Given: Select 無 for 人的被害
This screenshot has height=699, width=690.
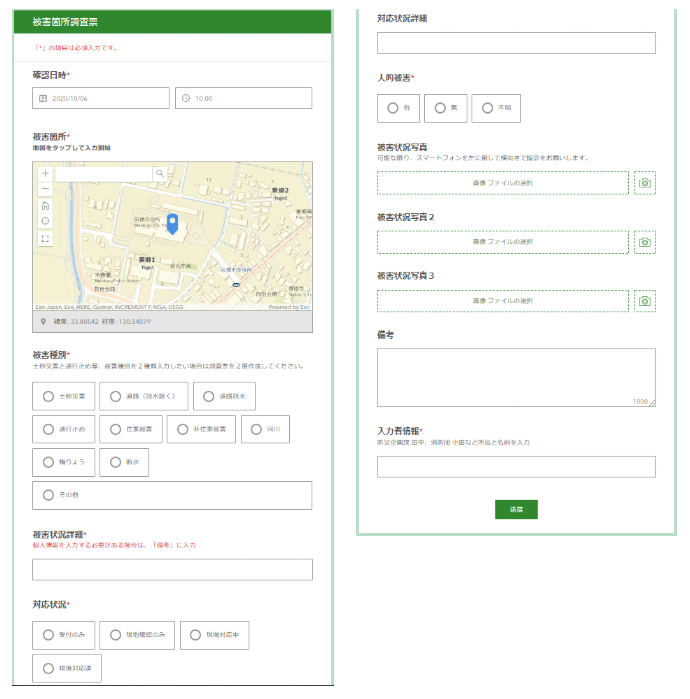Looking at the screenshot, I should (x=445, y=108).
